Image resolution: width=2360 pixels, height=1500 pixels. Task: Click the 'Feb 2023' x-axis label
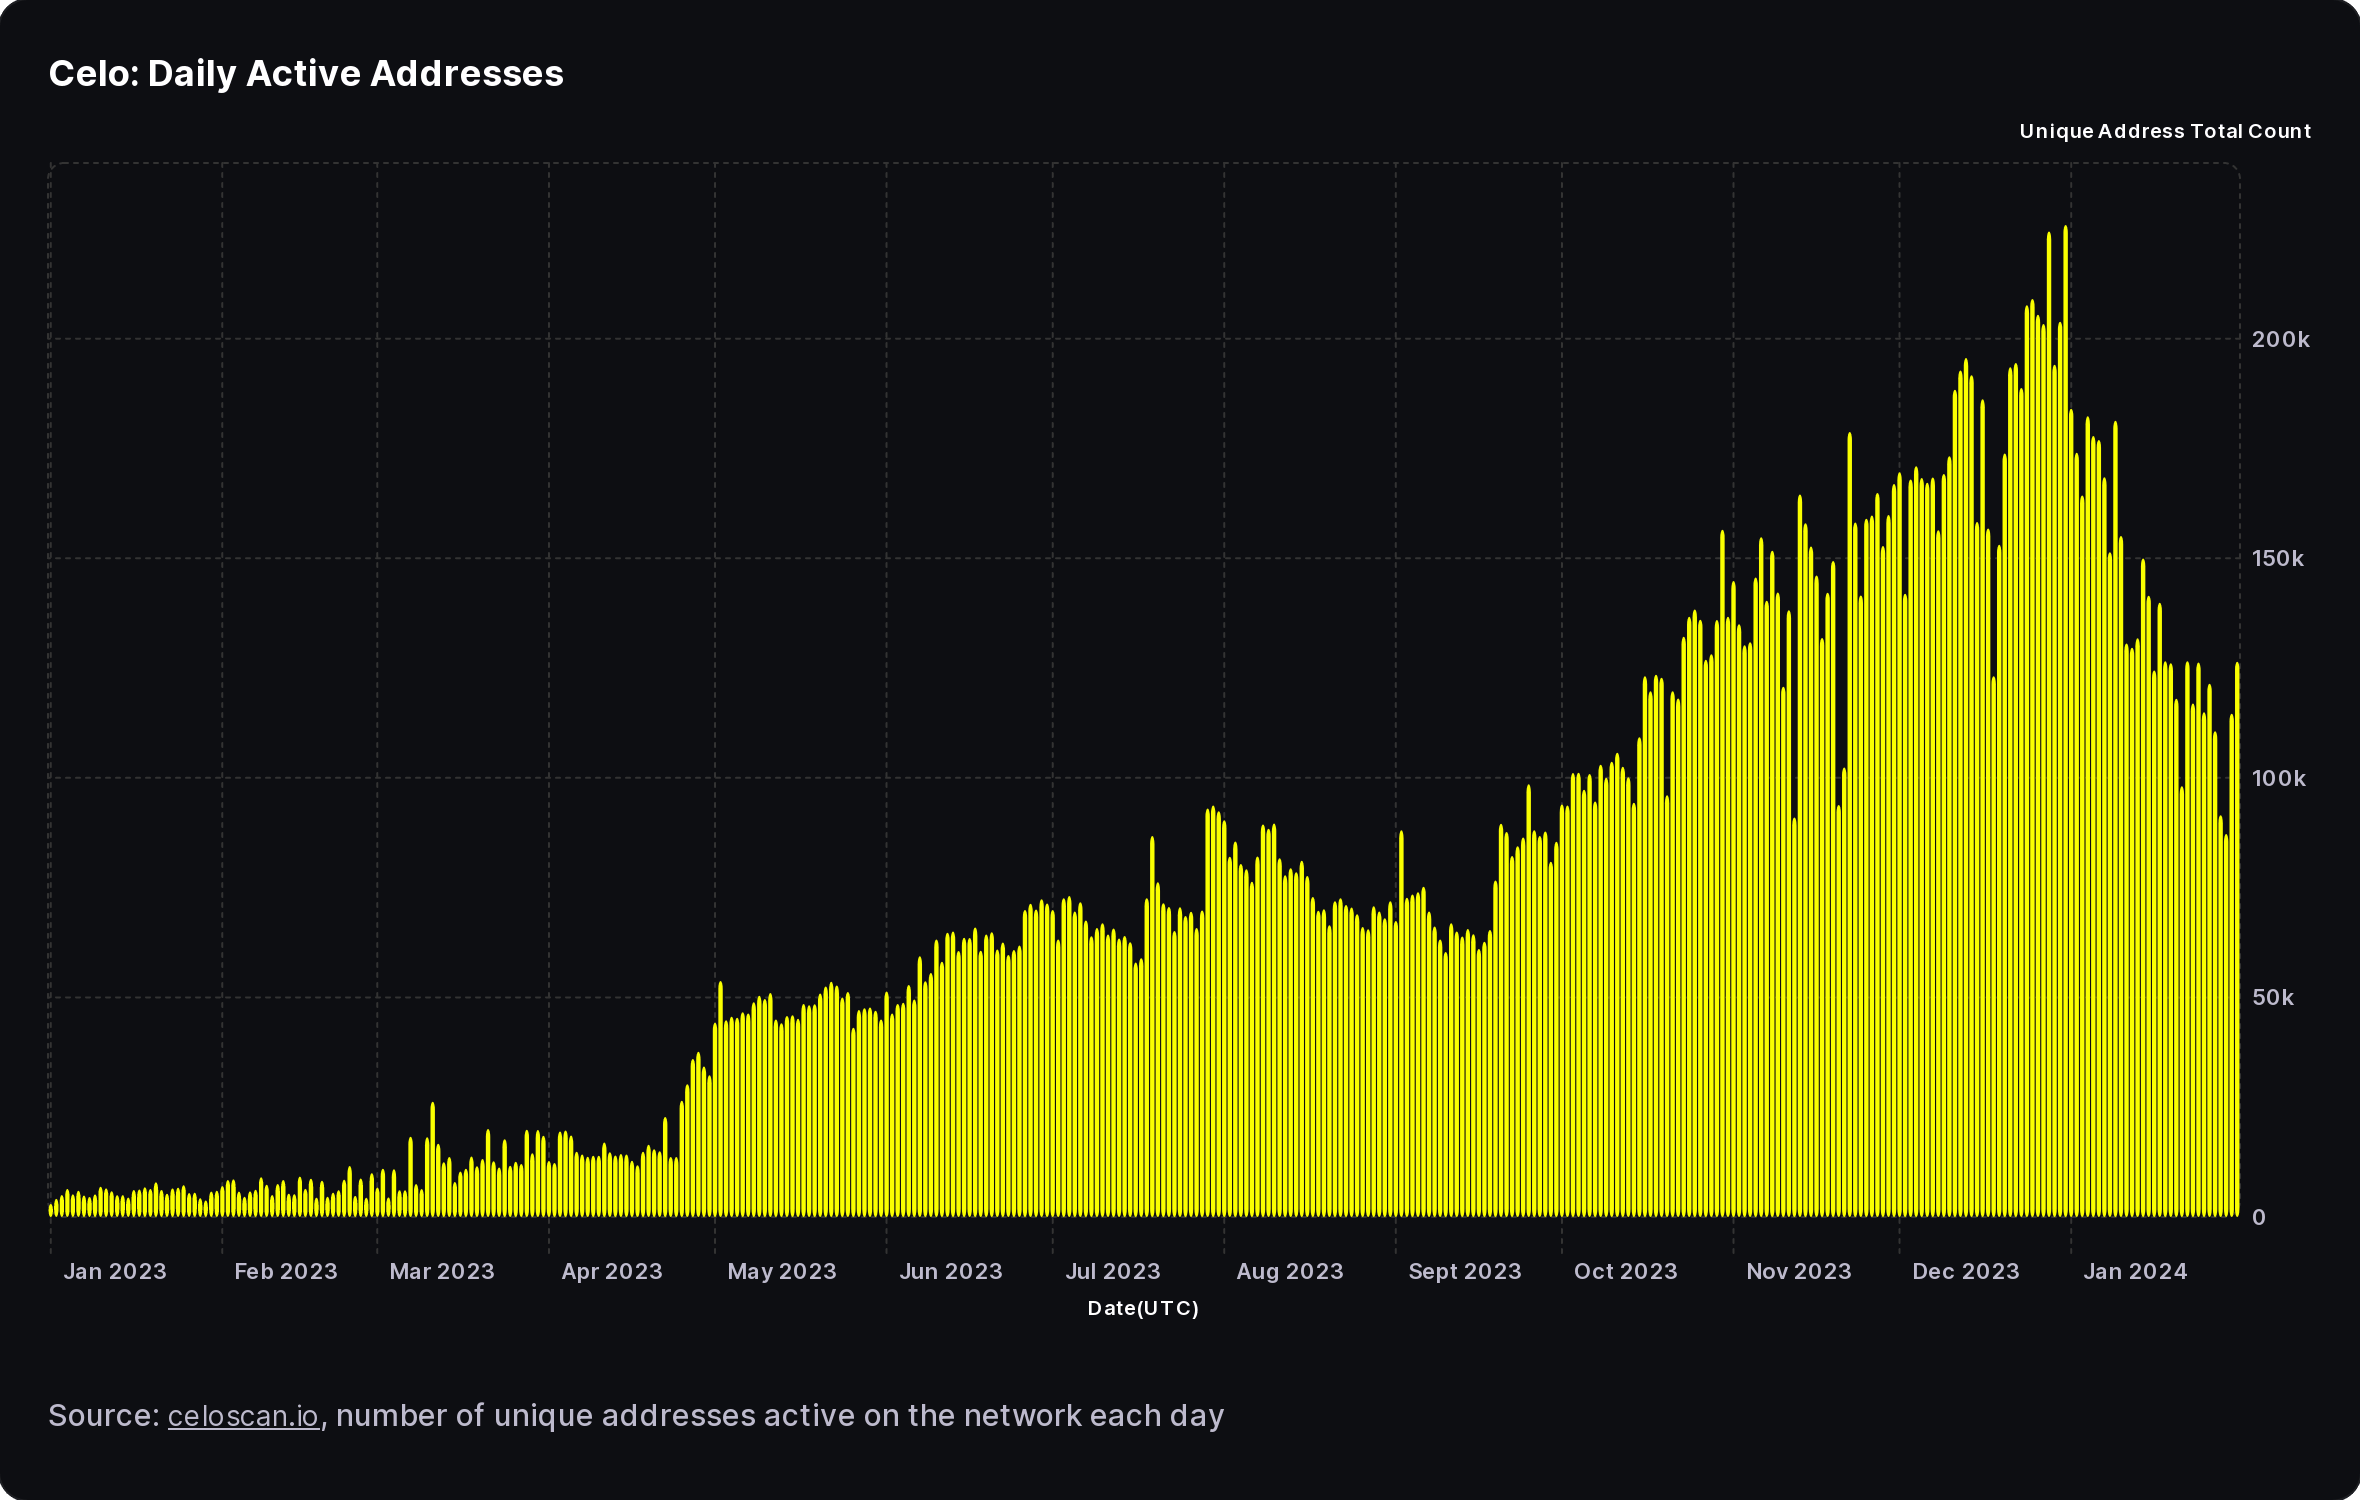pos(286,1271)
